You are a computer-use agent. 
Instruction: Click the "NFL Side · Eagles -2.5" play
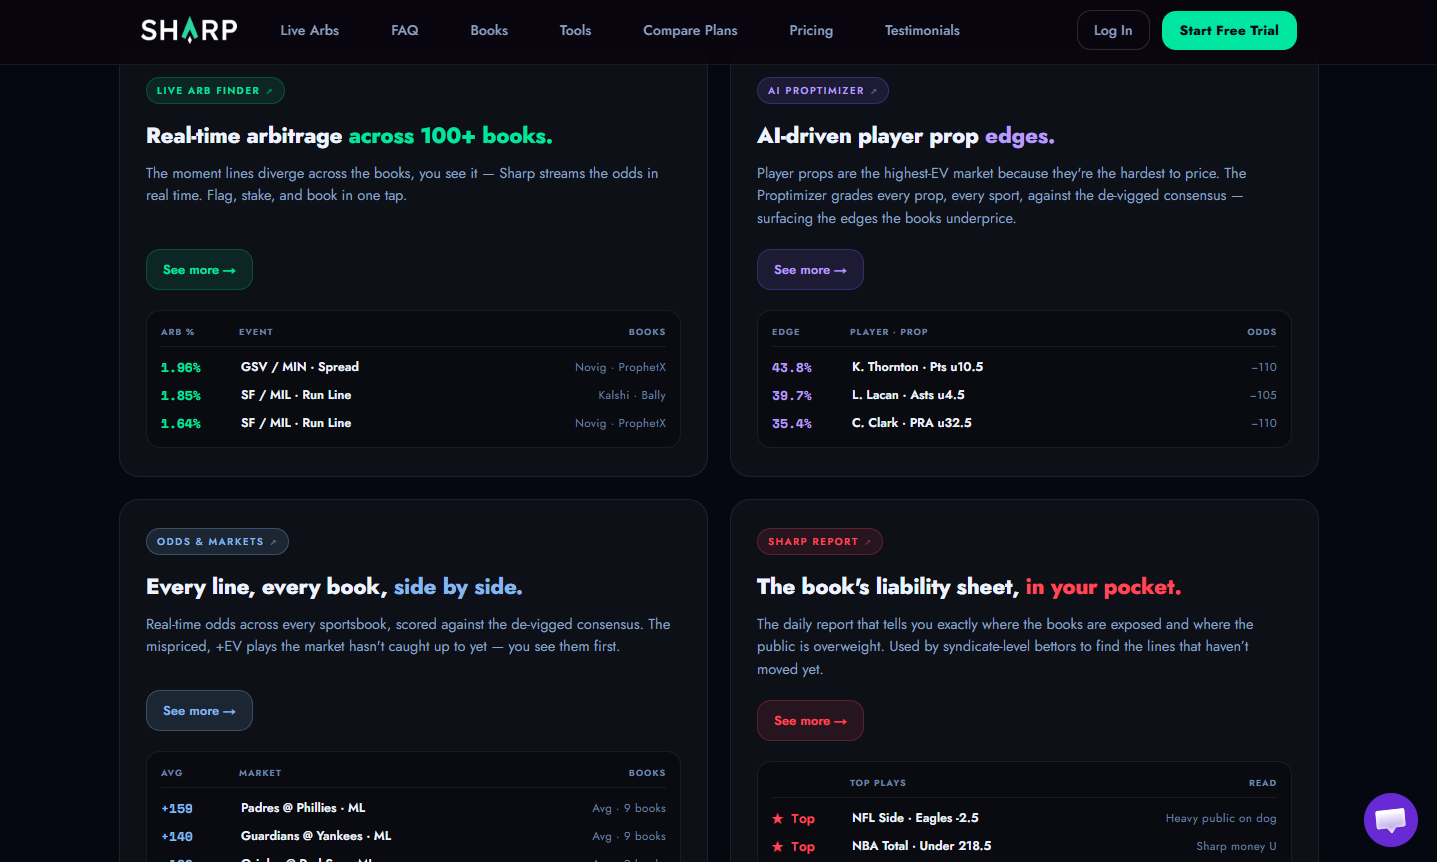tap(915, 818)
